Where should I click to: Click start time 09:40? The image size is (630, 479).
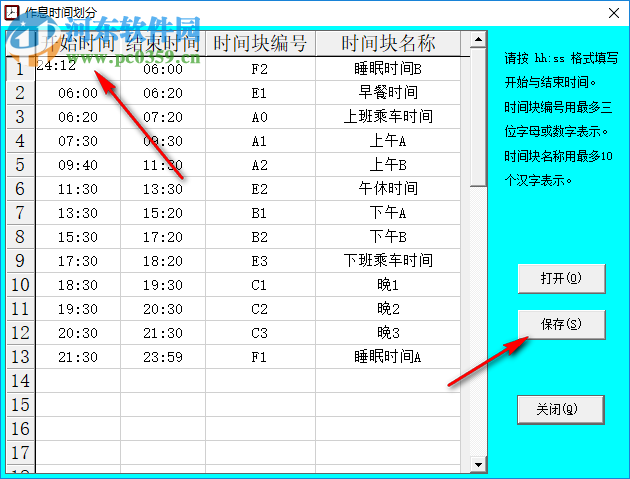point(78,165)
